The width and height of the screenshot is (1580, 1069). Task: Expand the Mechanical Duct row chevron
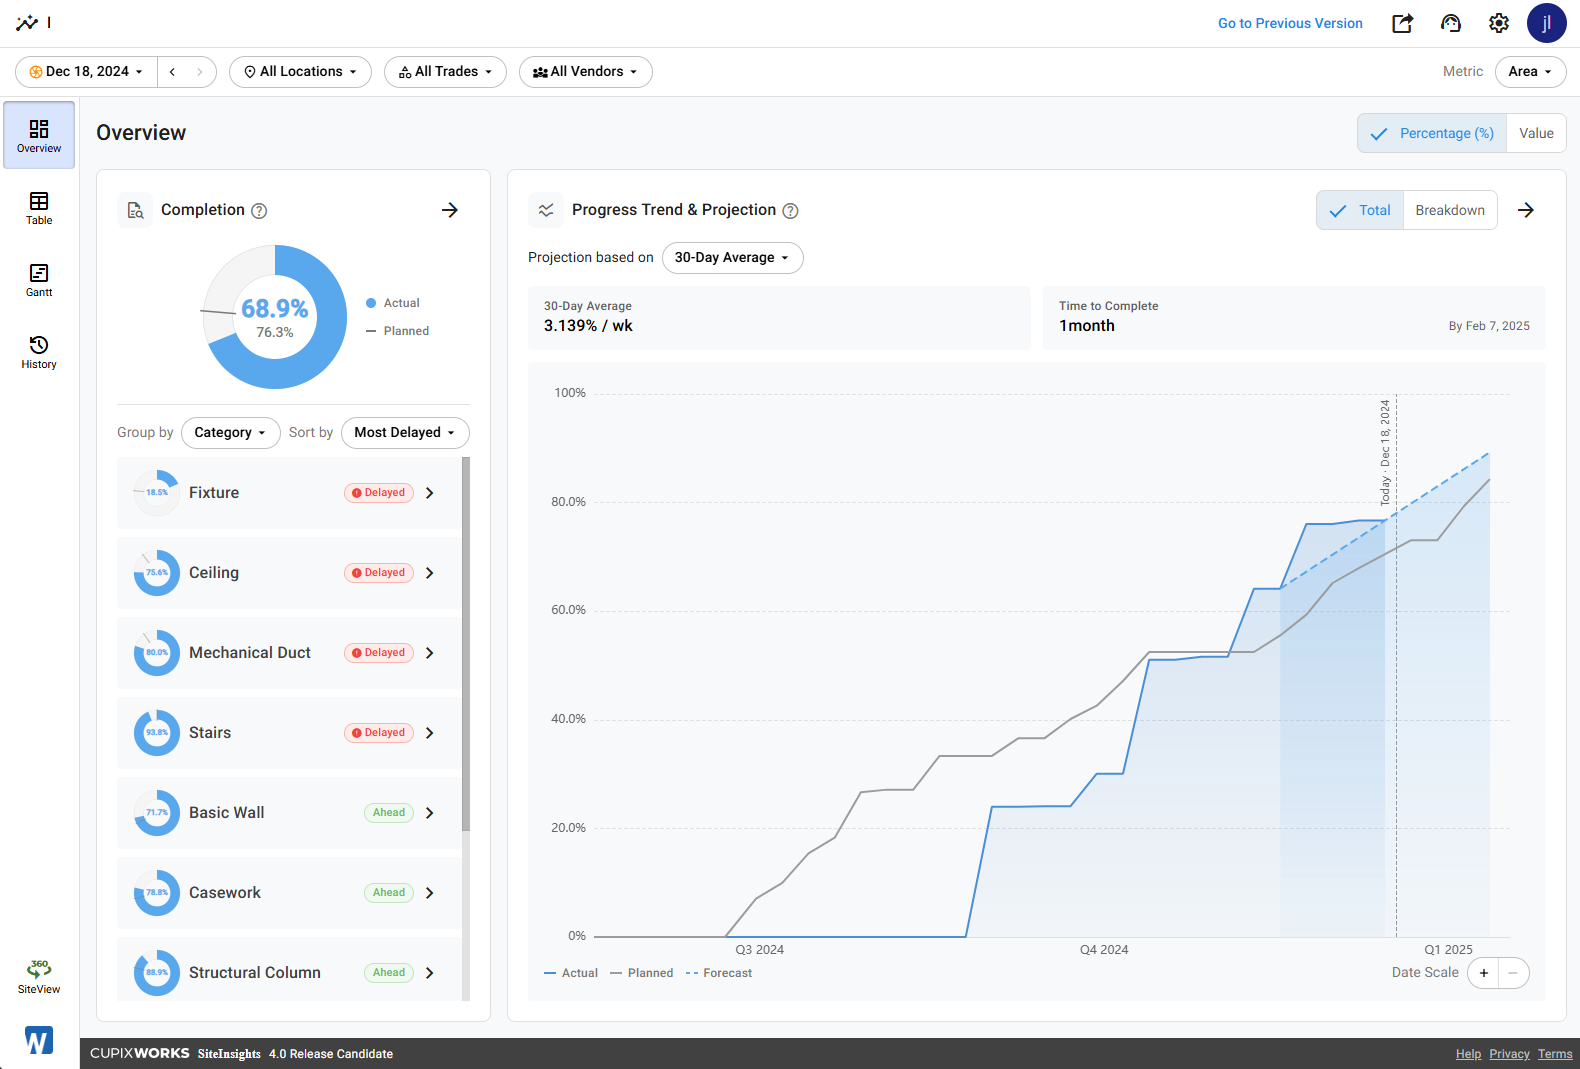[x=430, y=653]
